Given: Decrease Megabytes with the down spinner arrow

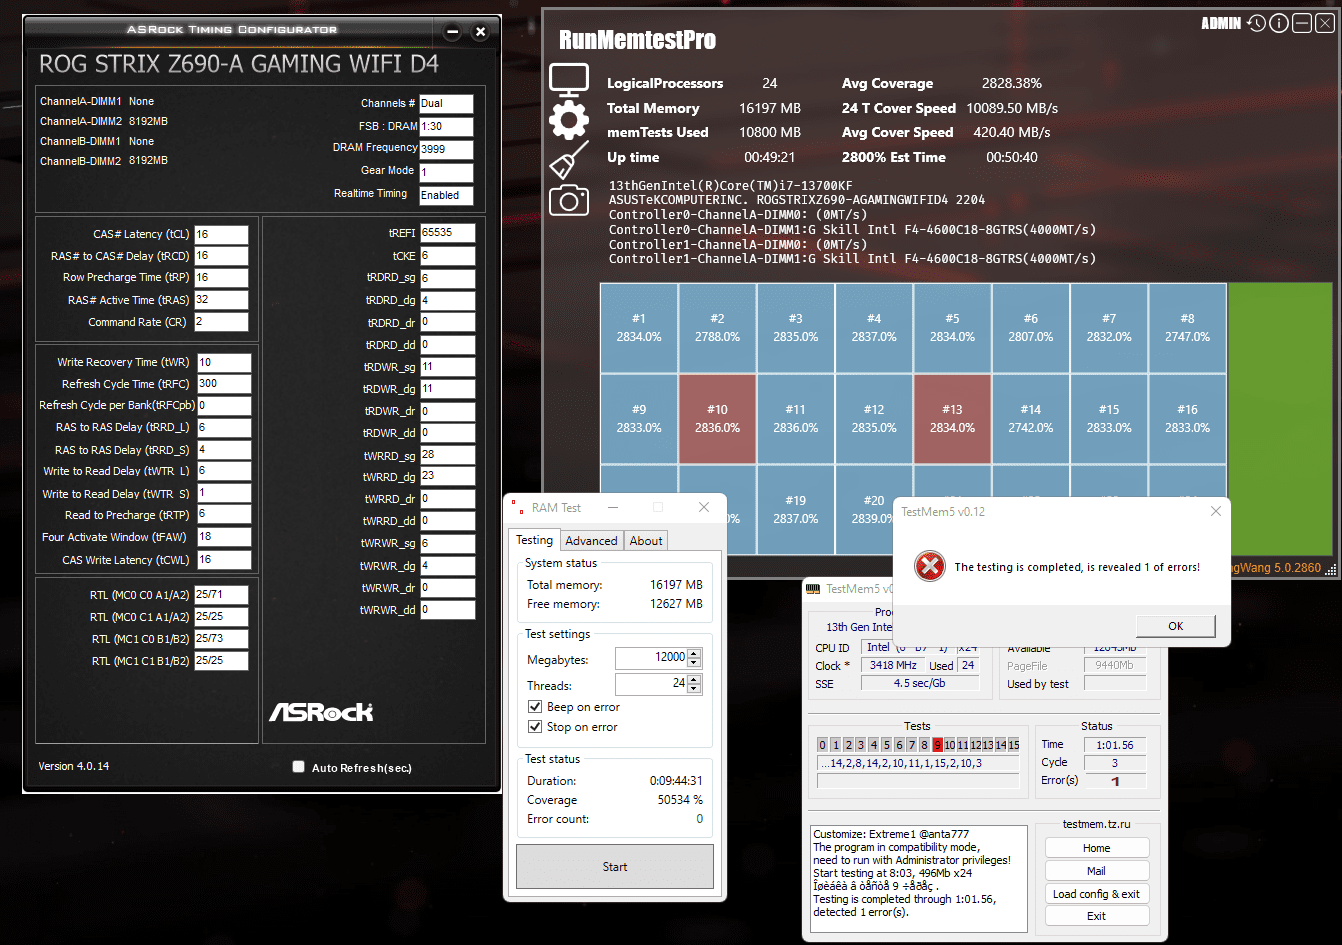Looking at the screenshot, I should pyautogui.click(x=694, y=662).
